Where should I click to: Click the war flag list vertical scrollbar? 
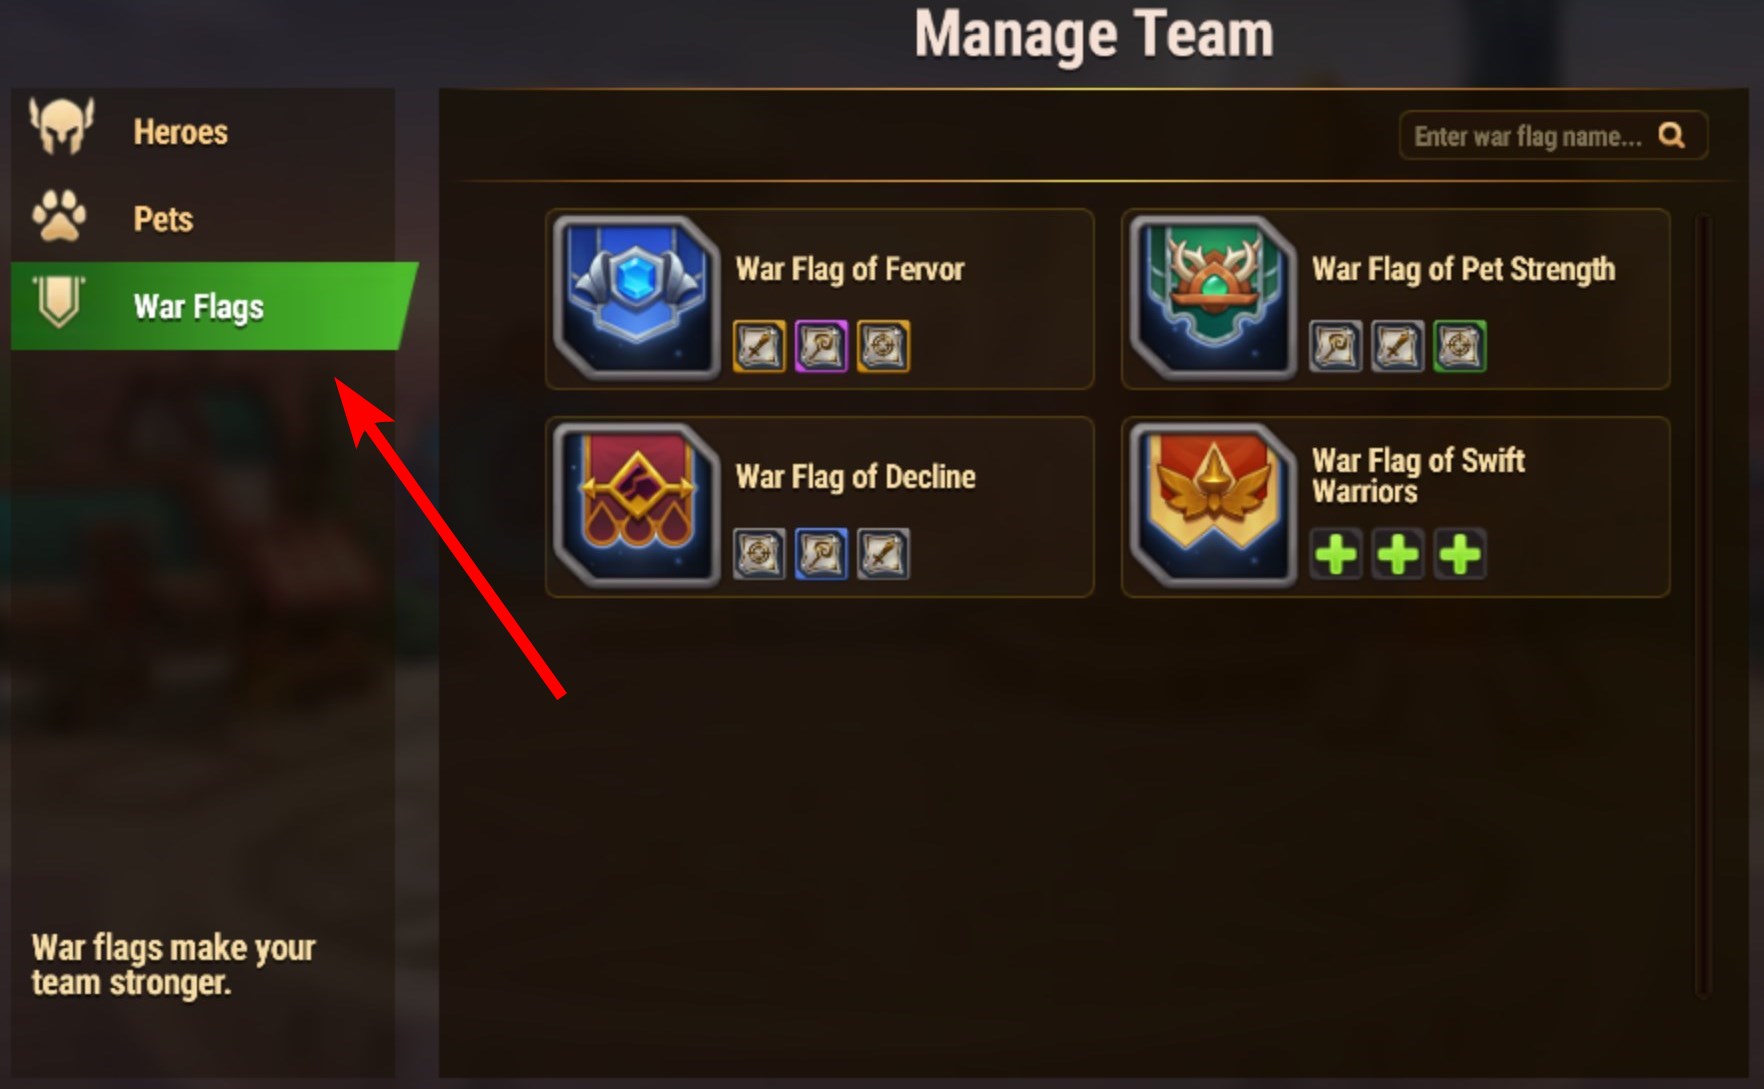click(1702, 606)
